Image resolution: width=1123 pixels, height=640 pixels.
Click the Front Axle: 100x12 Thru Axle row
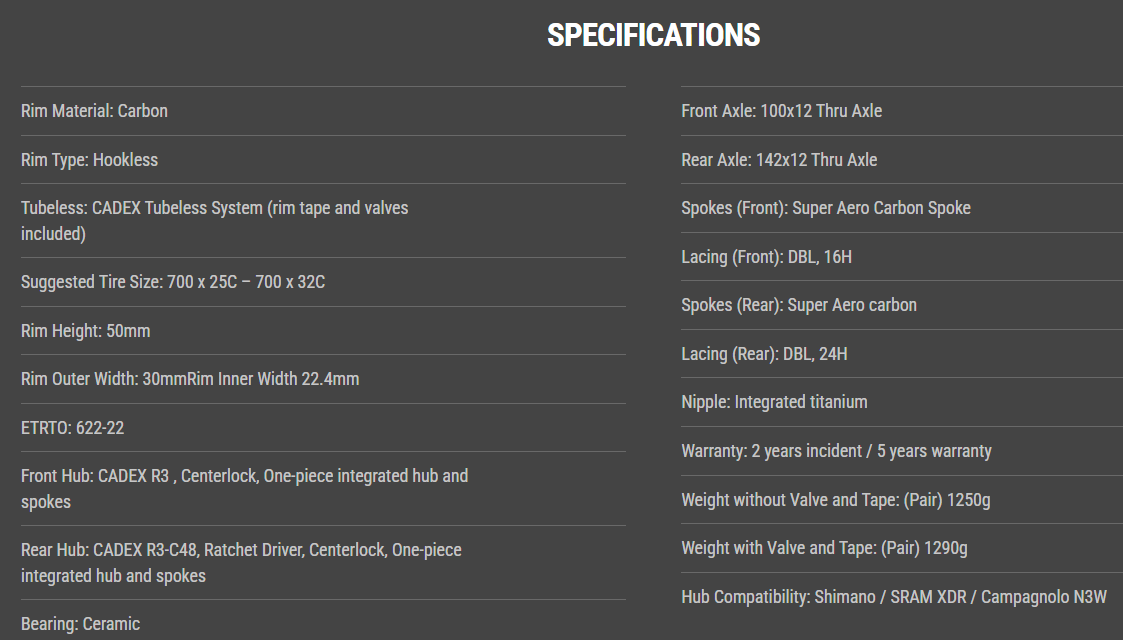point(782,111)
